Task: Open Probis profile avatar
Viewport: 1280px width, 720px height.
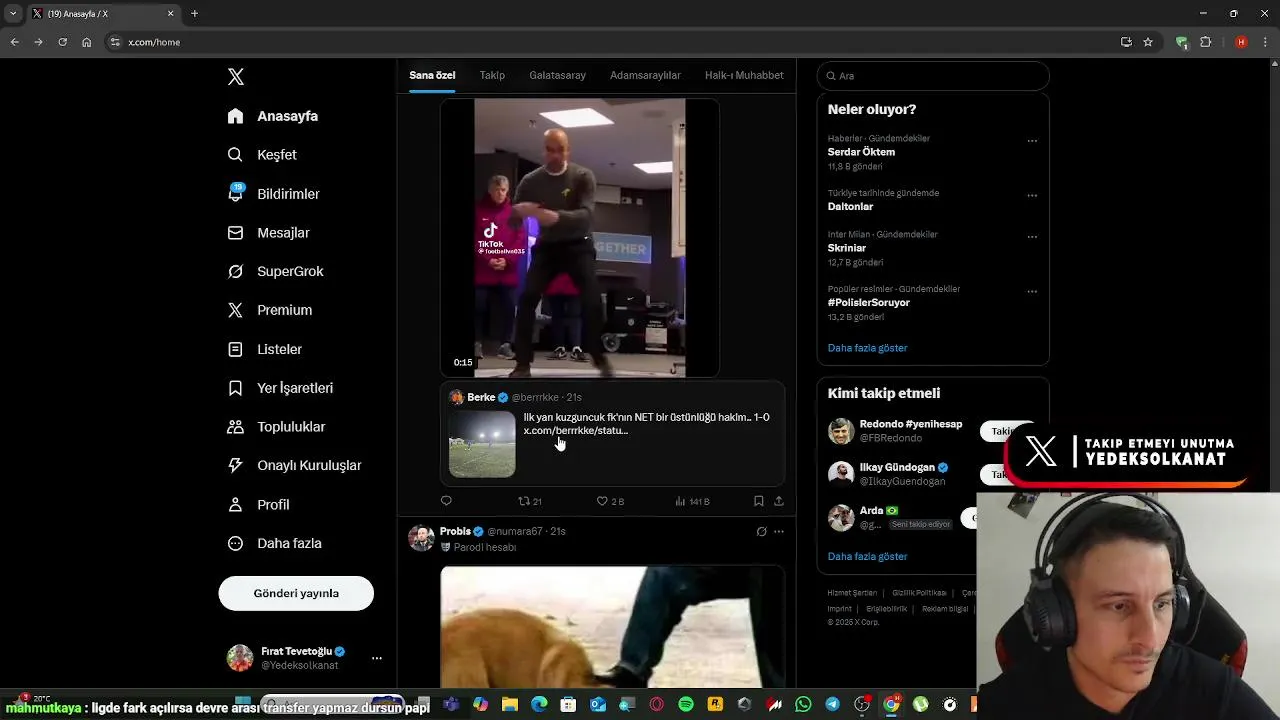Action: pyautogui.click(x=421, y=538)
